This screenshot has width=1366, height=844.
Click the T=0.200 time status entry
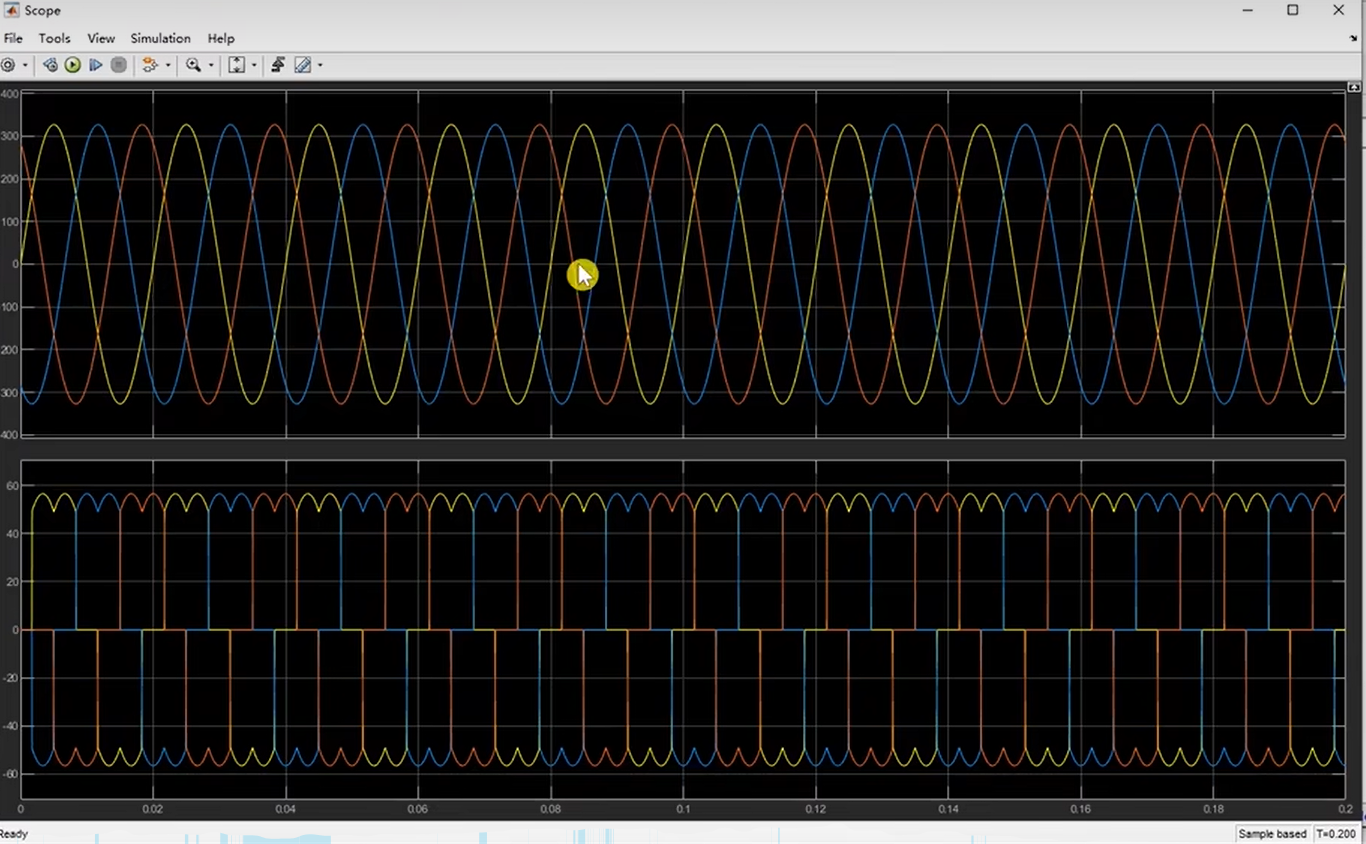[x=1336, y=834]
